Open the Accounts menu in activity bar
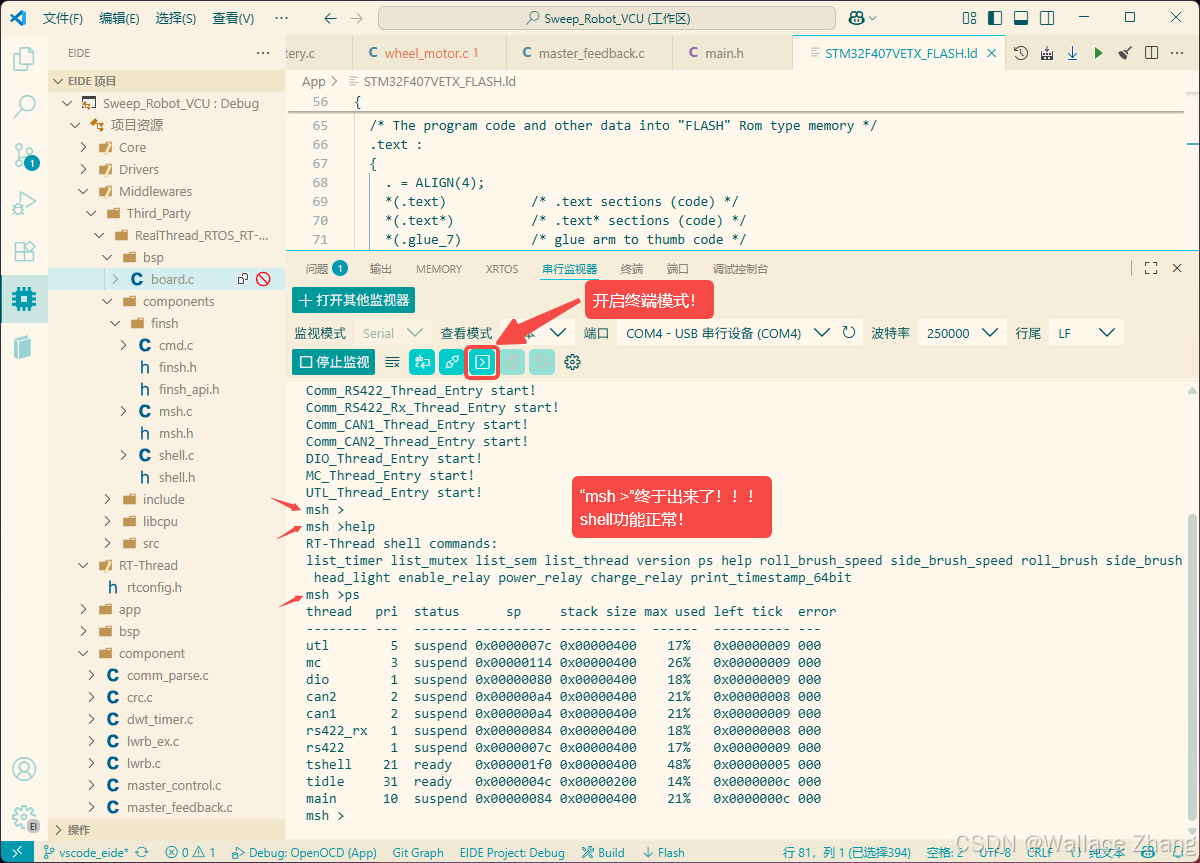Image resolution: width=1200 pixels, height=863 pixels. (24, 769)
